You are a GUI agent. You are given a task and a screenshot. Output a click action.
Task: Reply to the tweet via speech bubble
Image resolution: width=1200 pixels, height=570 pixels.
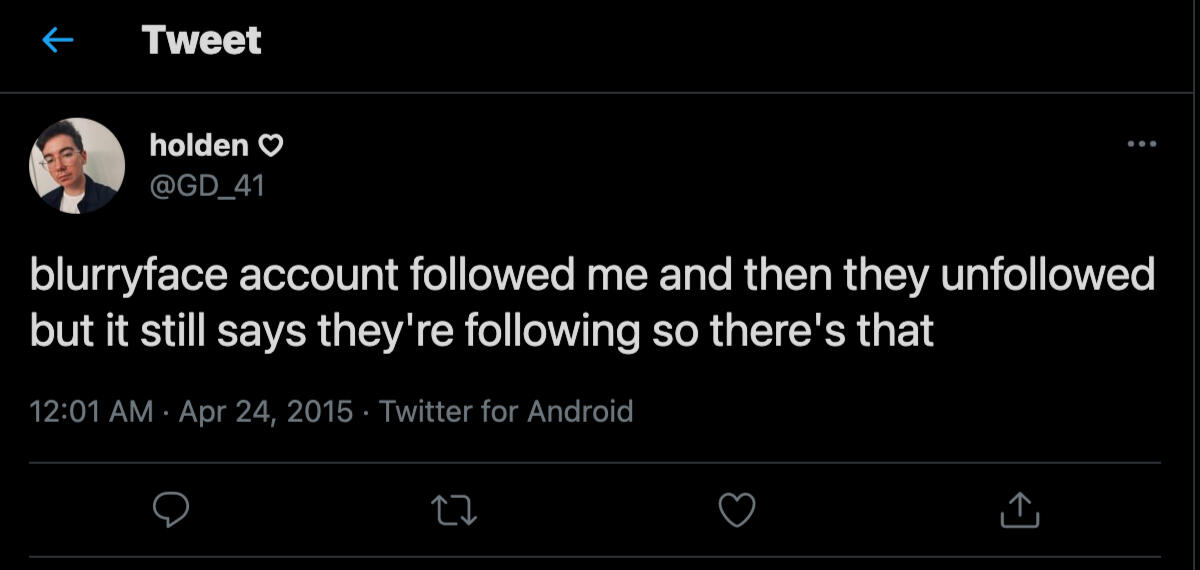(171, 510)
